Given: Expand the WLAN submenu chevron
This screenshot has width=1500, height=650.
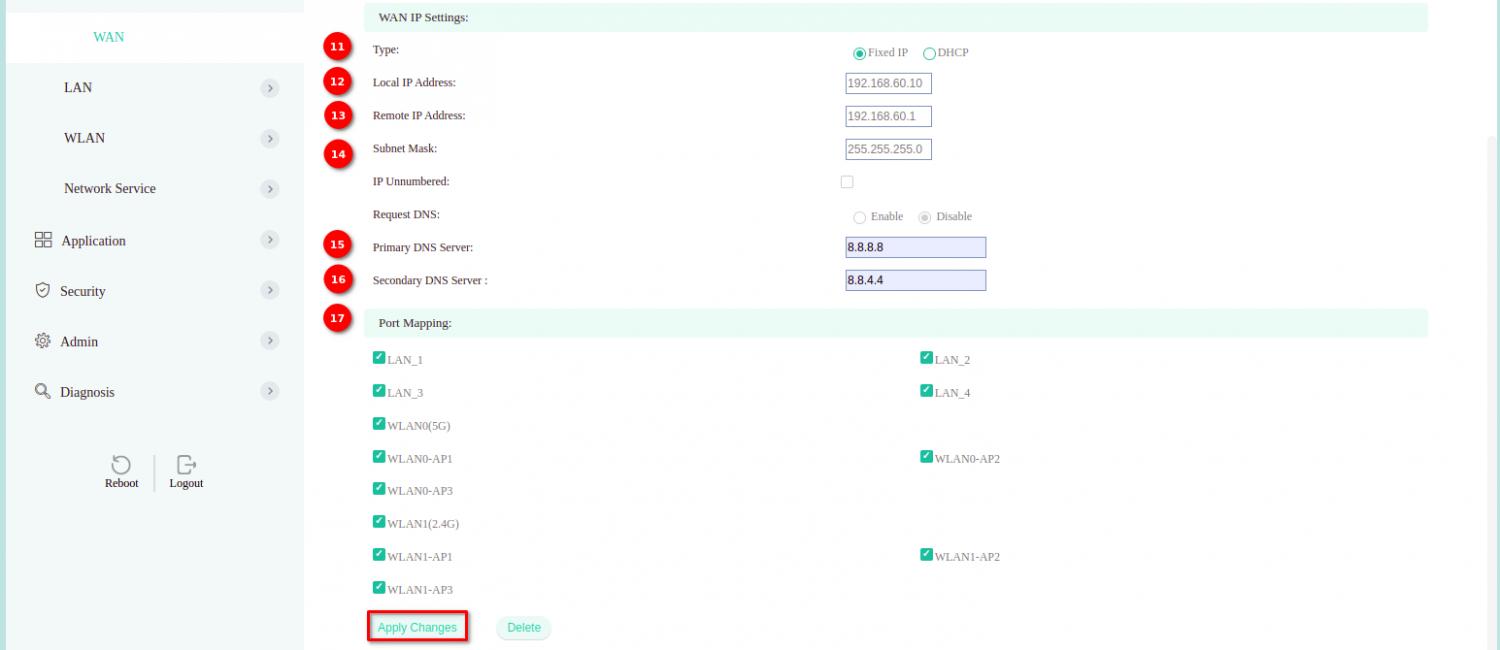Looking at the screenshot, I should point(269,138).
